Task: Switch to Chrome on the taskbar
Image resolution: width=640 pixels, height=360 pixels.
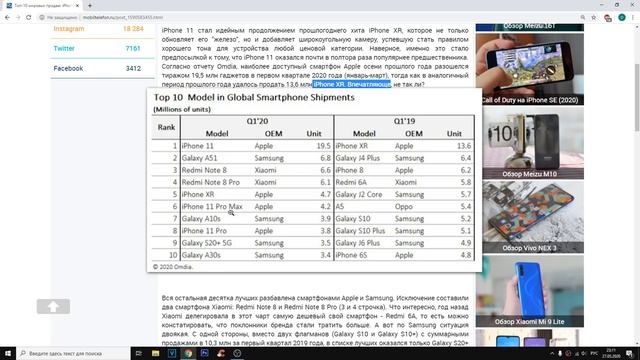Action: tap(188, 353)
